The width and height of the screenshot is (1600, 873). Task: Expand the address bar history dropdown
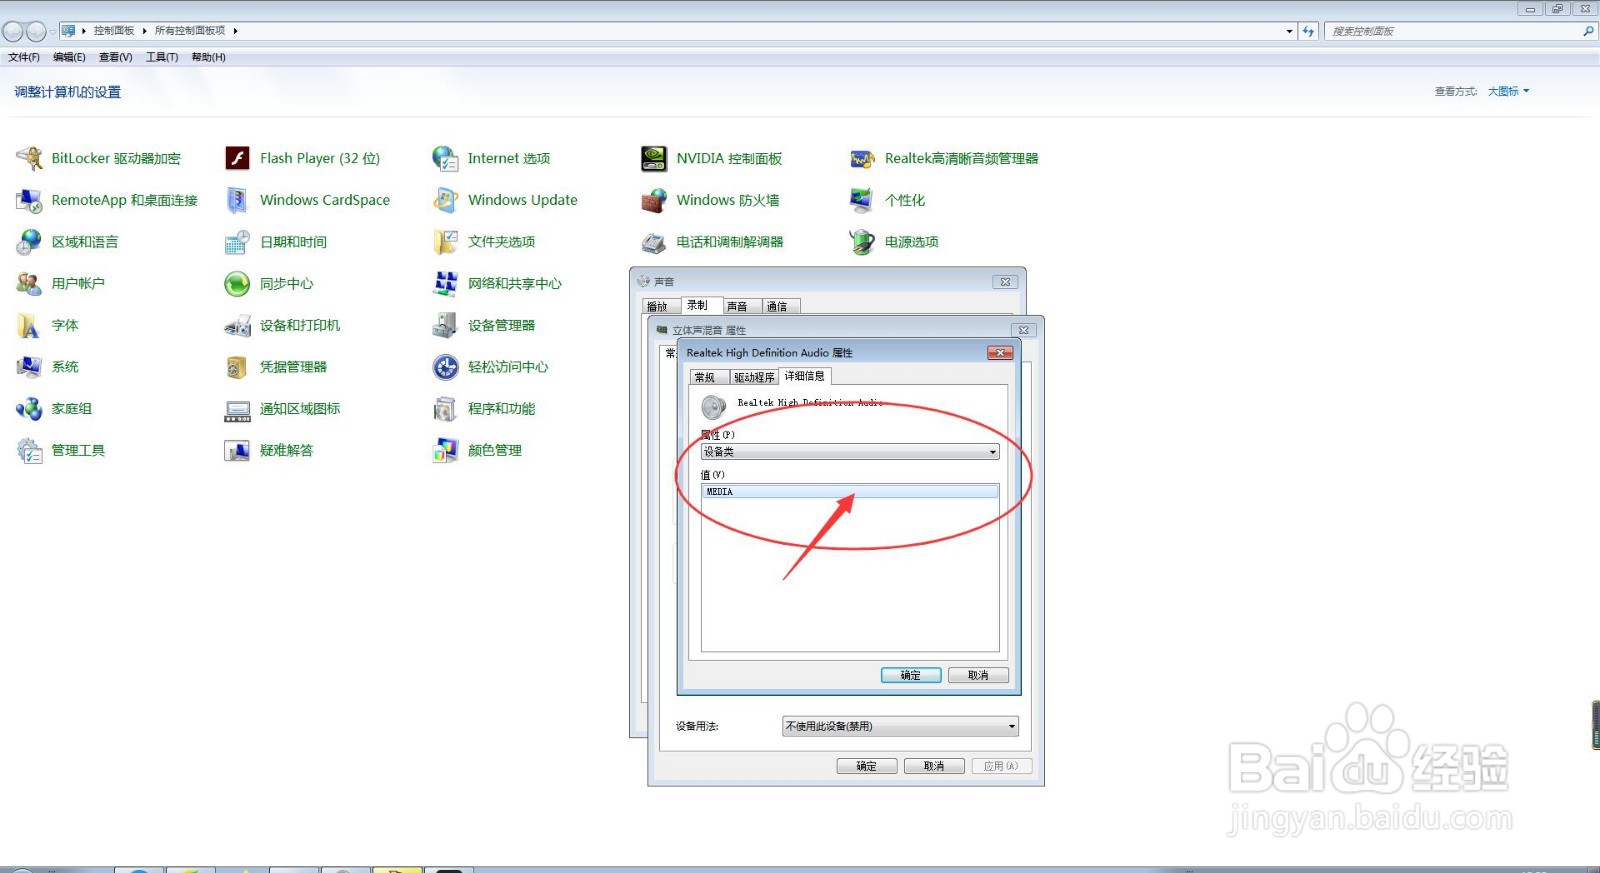pyautogui.click(x=1289, y=31)
